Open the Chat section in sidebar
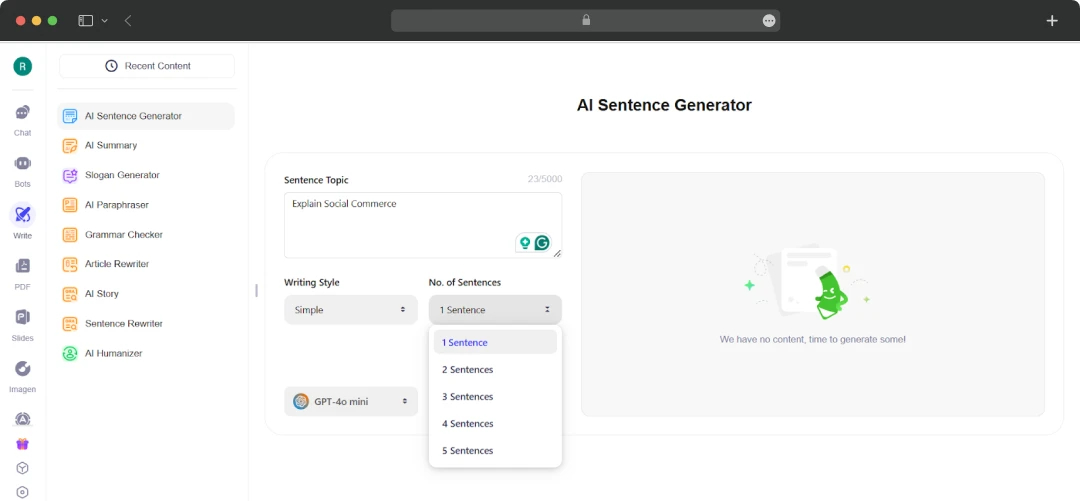Viewport: 1080px width, 501px height. click(22, 114)
